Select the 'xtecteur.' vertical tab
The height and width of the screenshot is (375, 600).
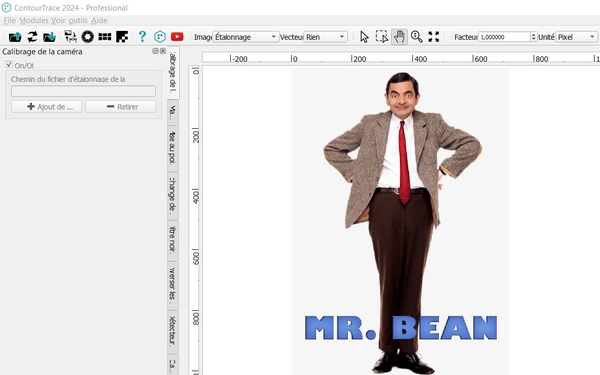click(x=173, y=331)
